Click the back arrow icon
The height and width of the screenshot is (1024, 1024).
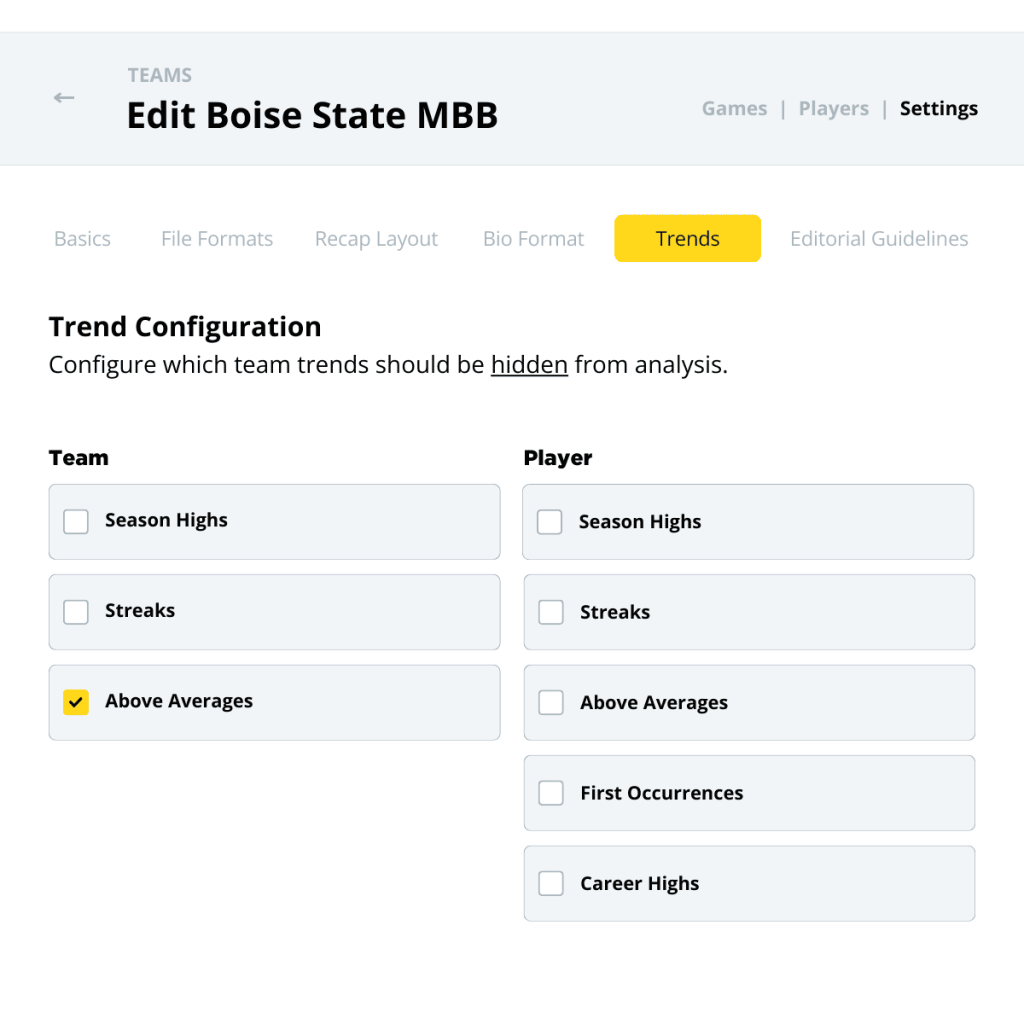click(64, 98)
